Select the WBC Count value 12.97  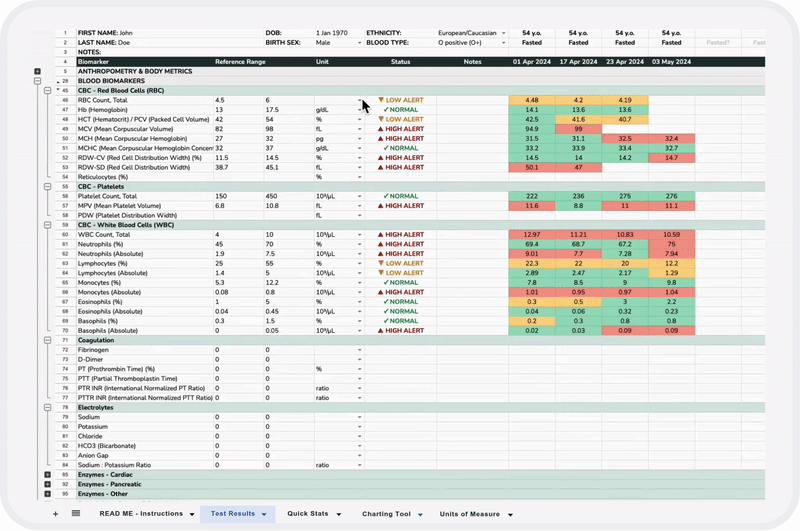[532, 235]
